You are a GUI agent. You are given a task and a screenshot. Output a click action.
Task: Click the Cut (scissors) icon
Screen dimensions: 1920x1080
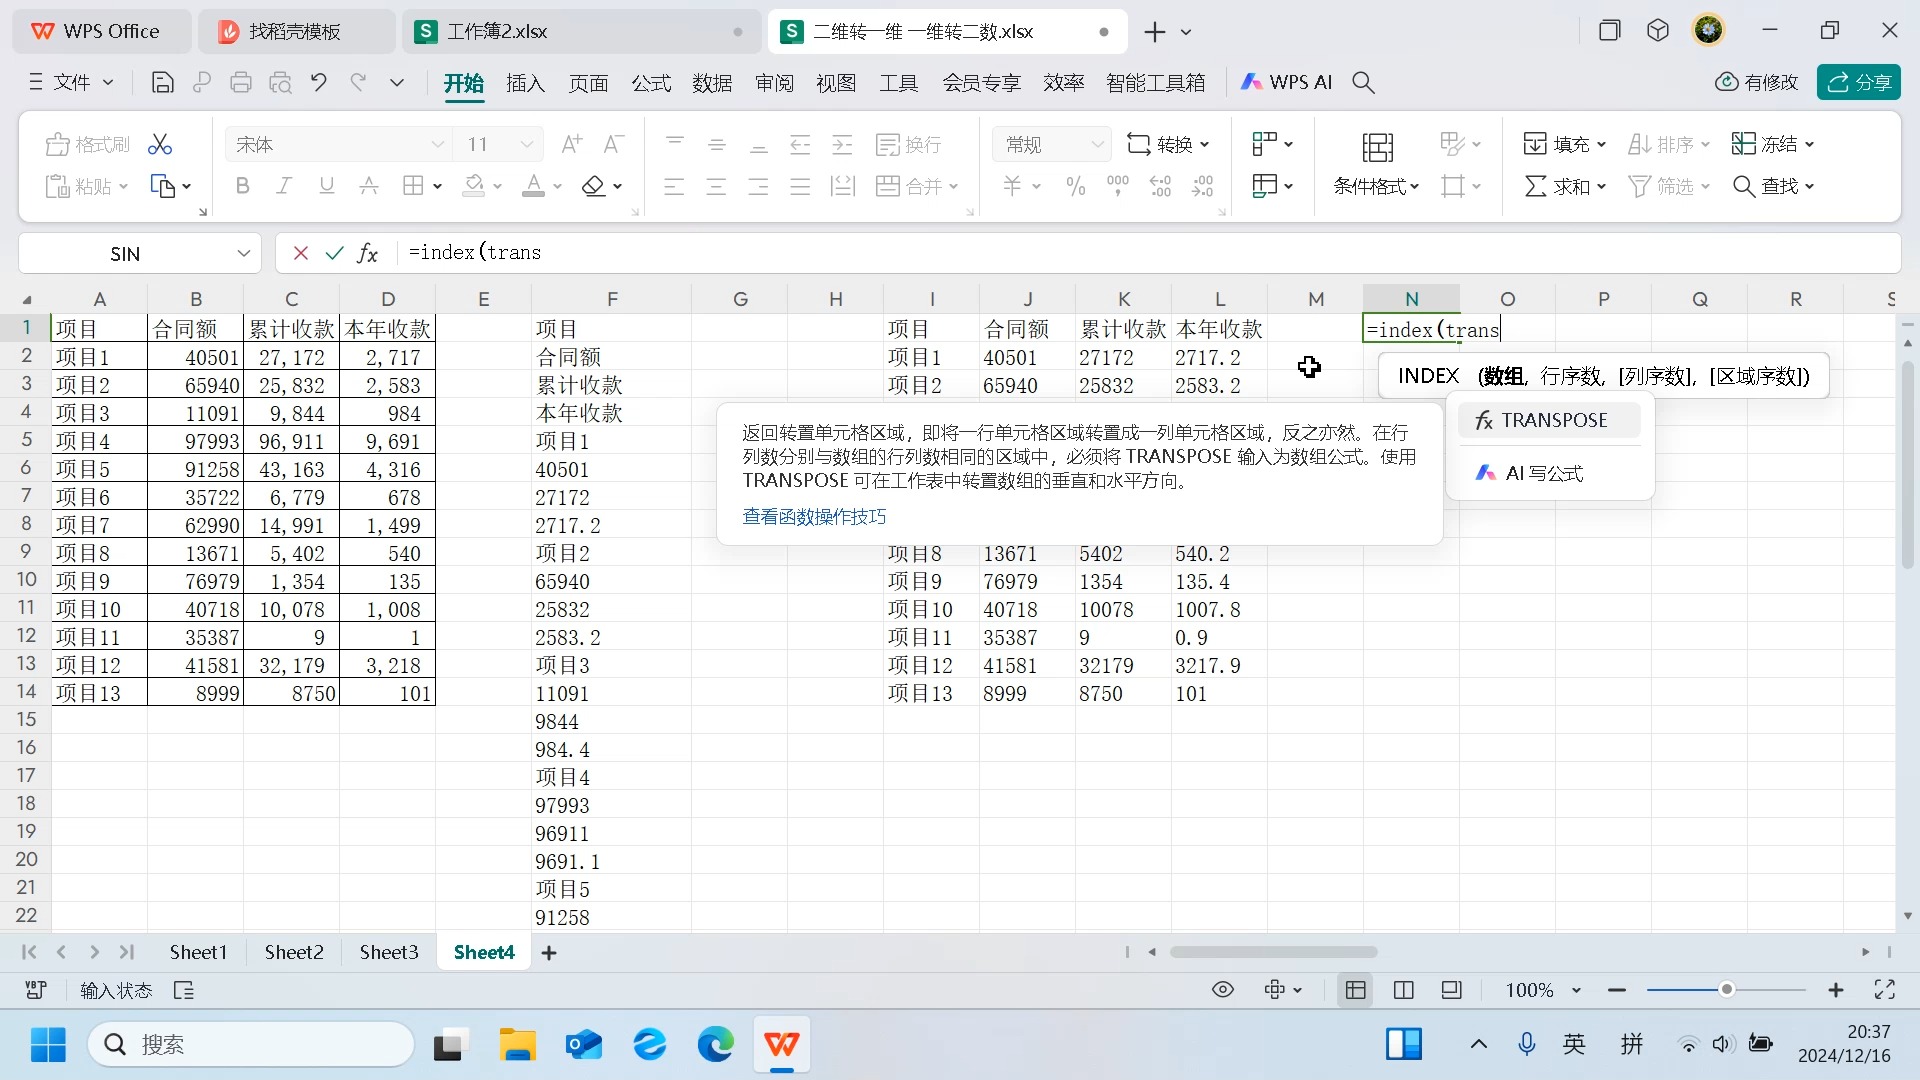tap(159, 143)
